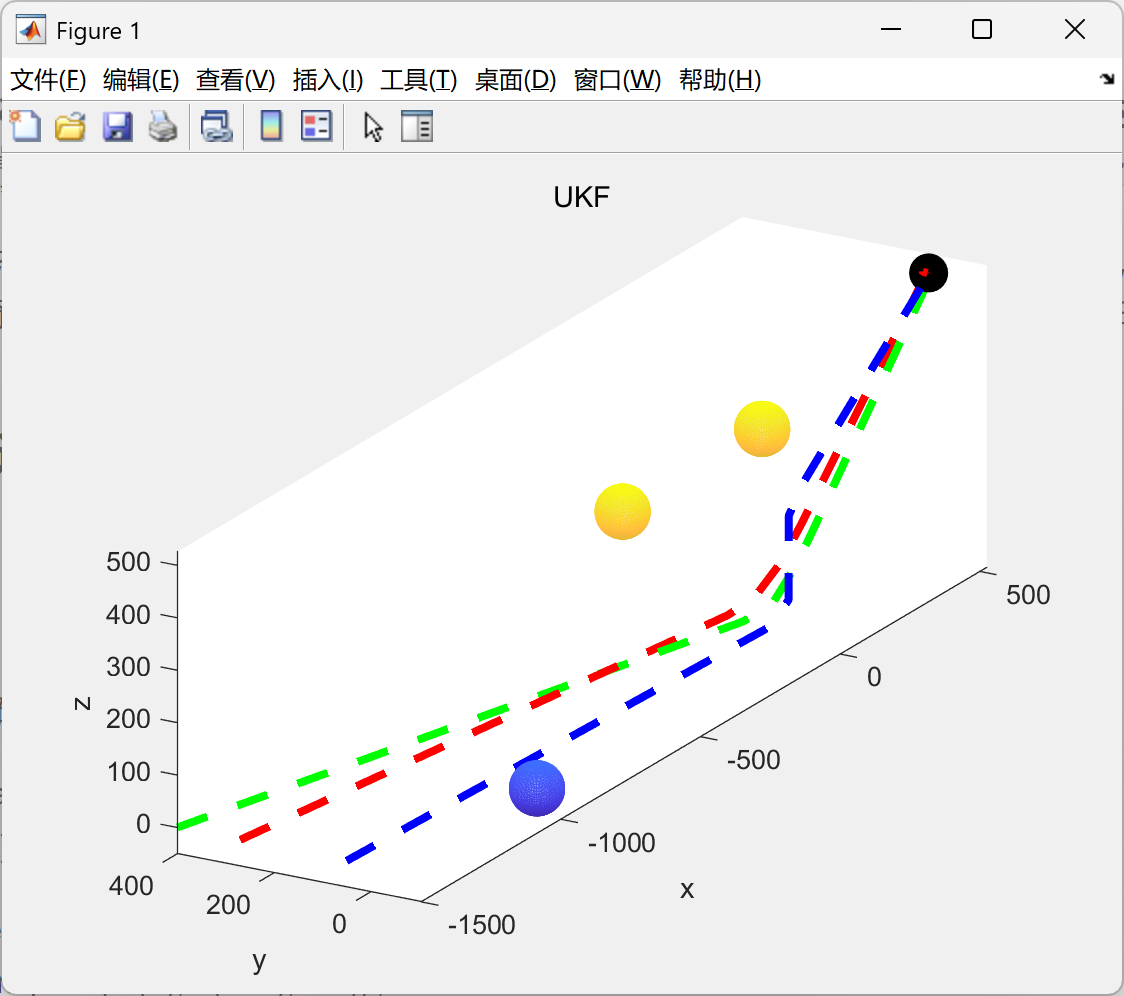
Task: Click the Open File folder icon
Action: click(x=70, y=127)
